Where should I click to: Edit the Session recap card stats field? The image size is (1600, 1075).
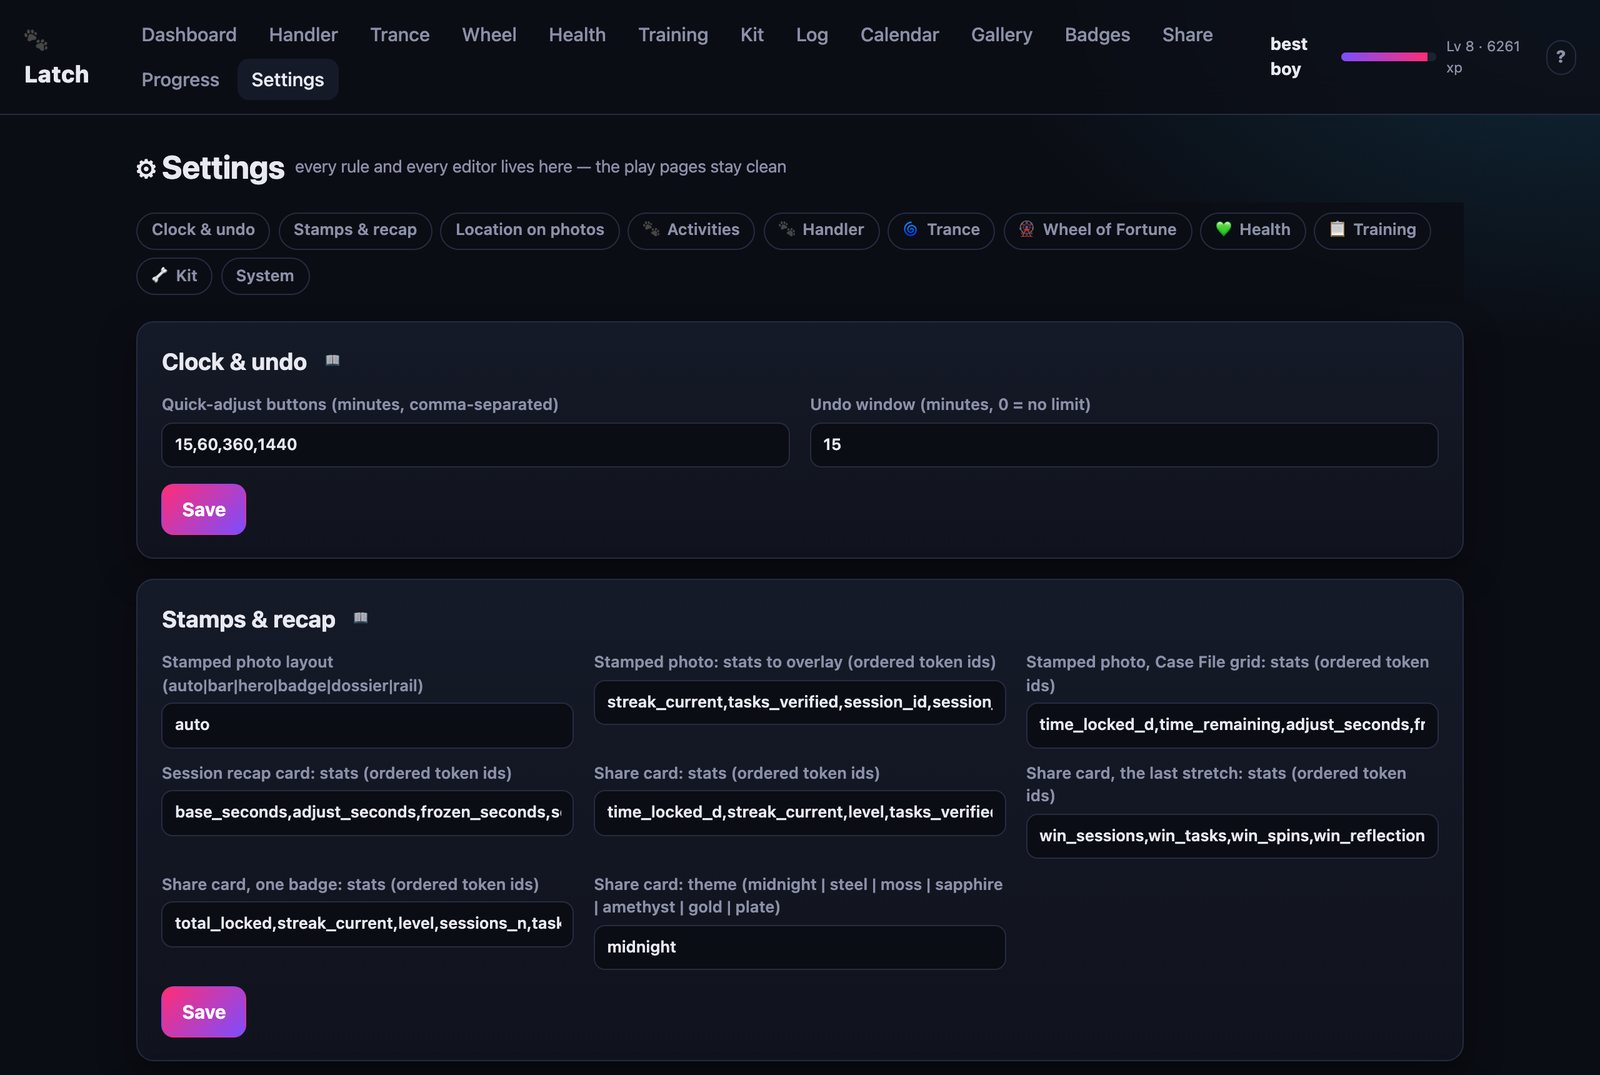pos(367,813)
